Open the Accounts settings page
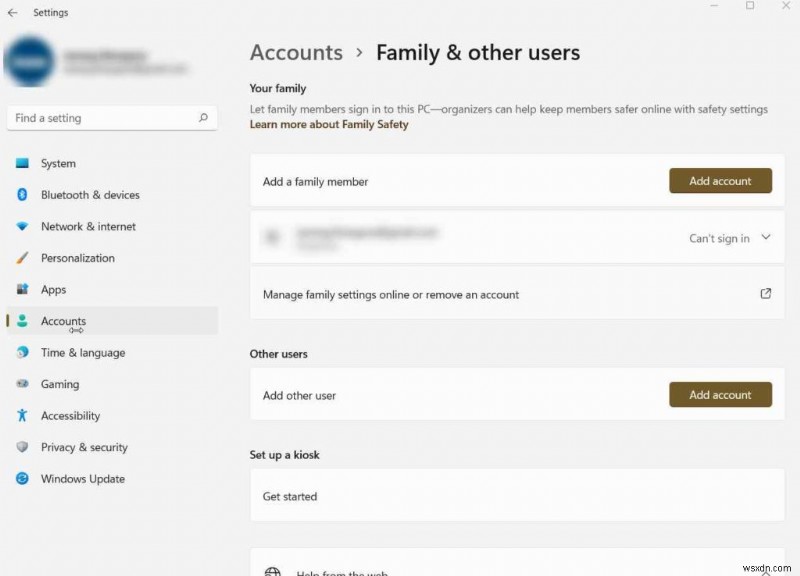 tap(63, 321)
